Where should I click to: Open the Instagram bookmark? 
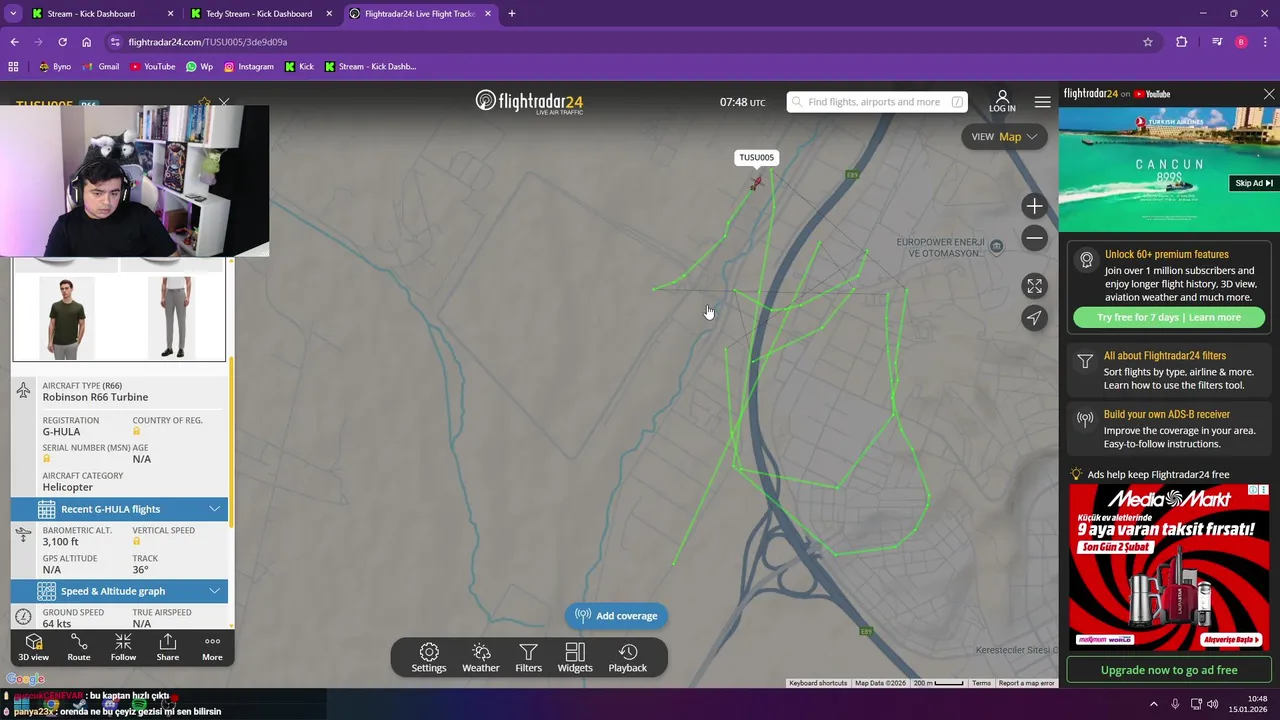(248, 67)
